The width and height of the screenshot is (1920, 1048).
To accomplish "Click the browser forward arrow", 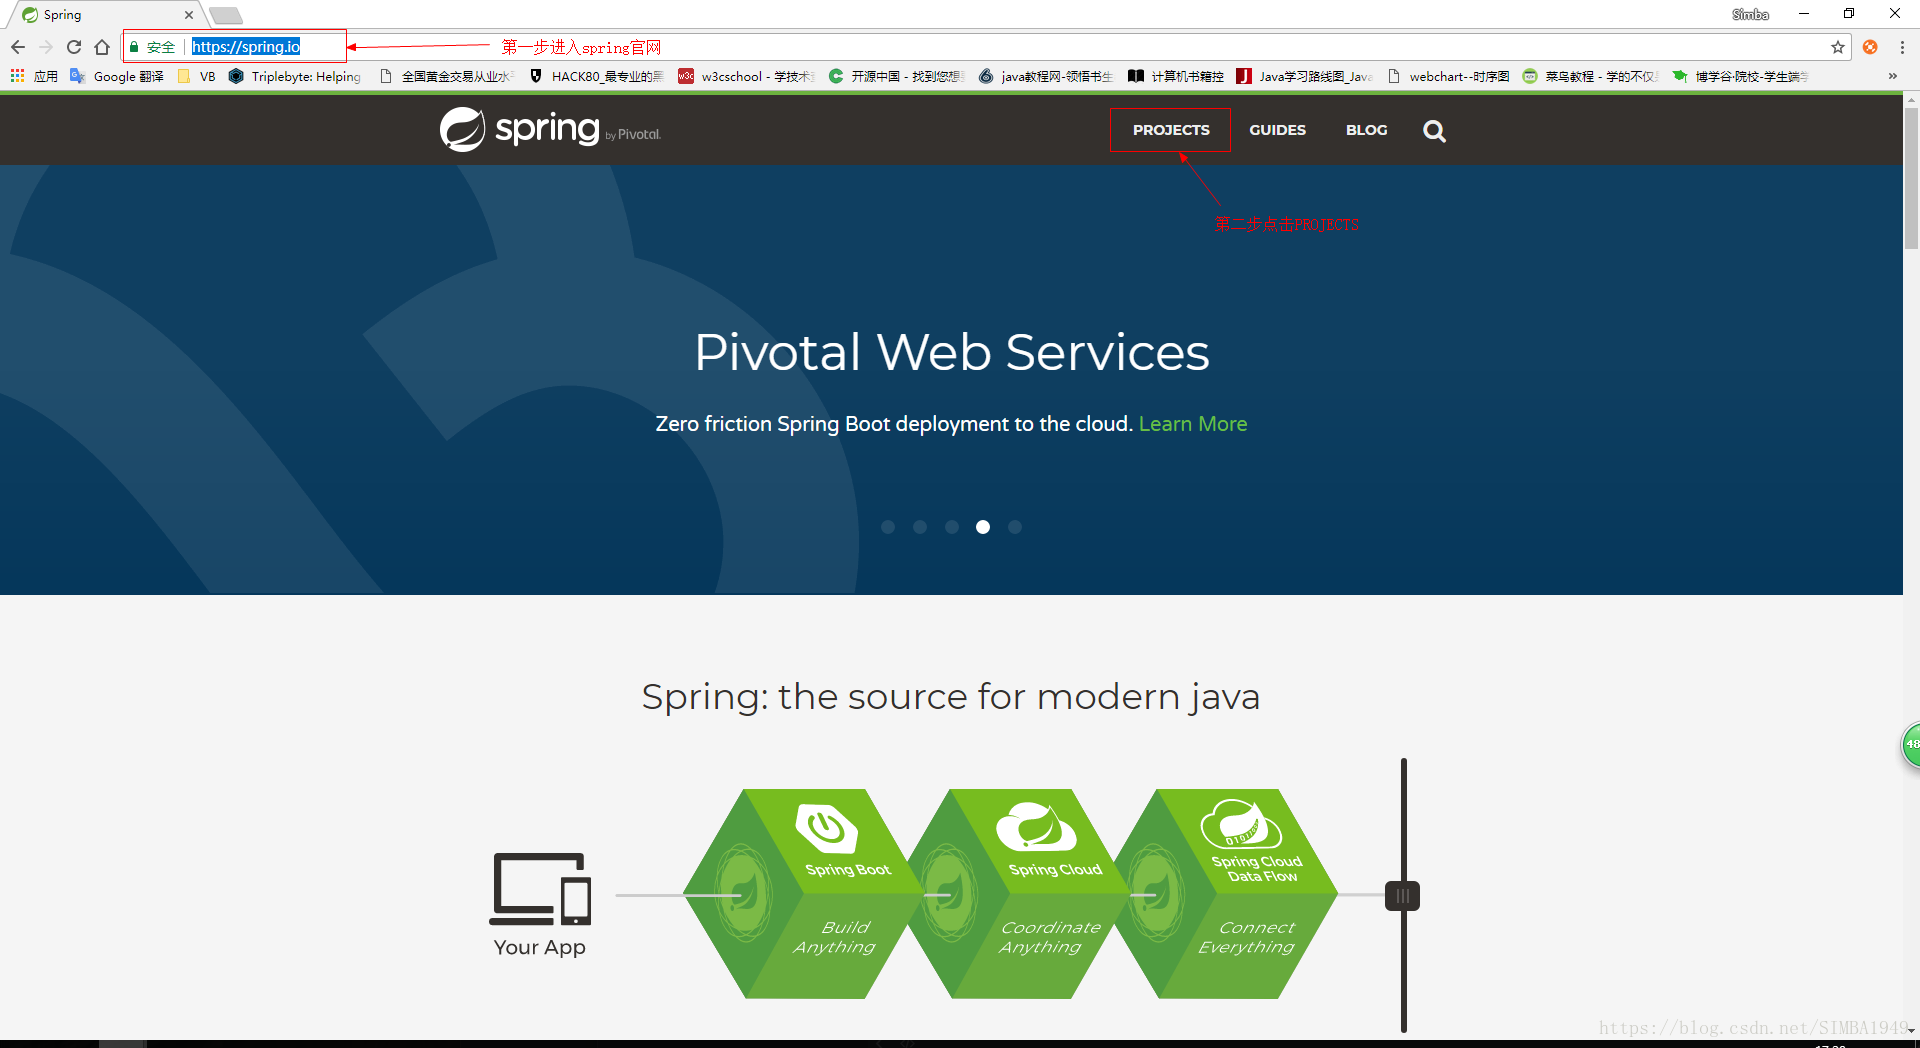I will click(46, 47).
